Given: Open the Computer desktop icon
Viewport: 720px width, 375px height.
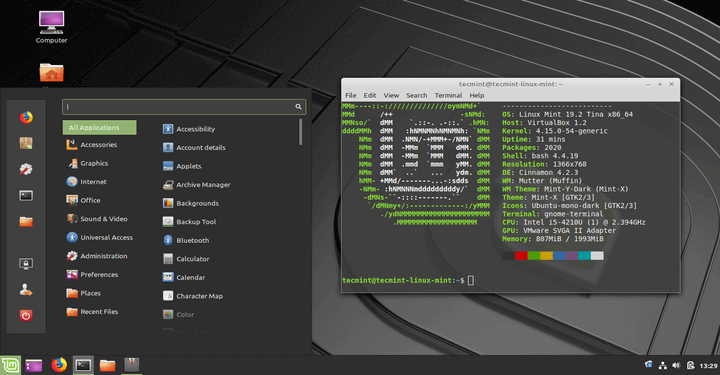Looking at the screenshot, I should click(x=51, y=28).
